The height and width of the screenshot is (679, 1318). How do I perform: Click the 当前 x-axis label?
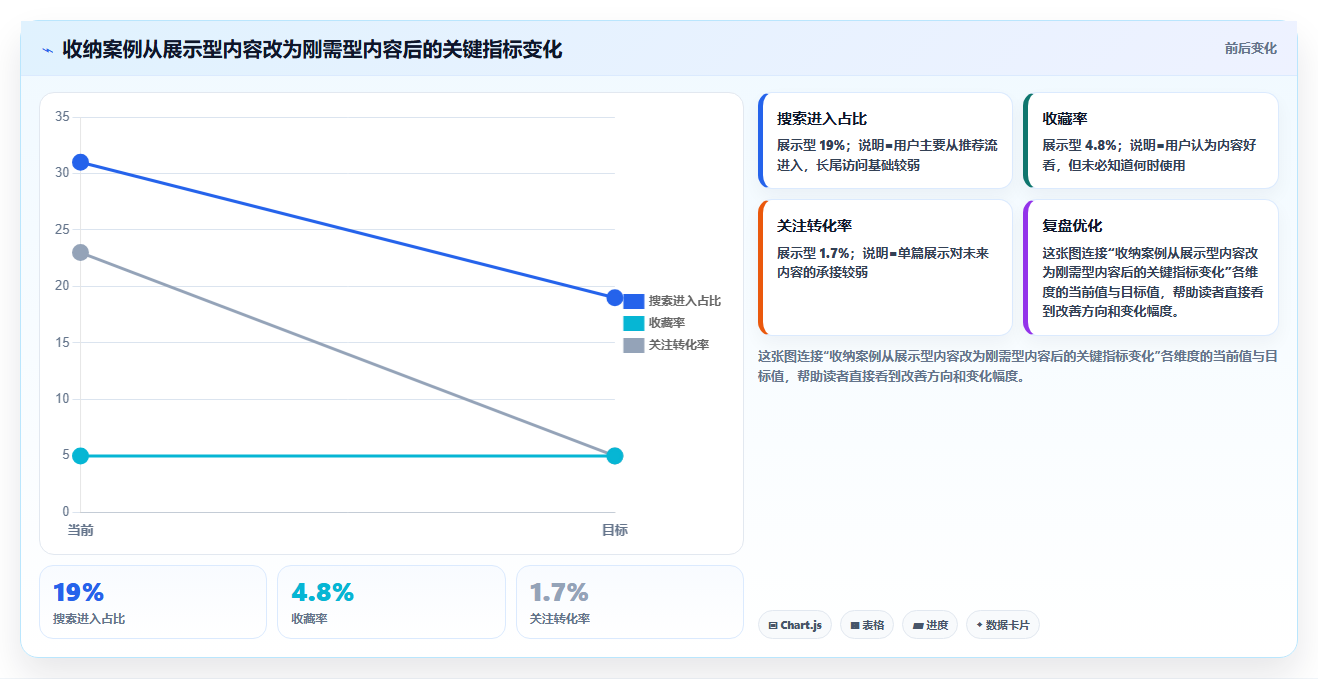pyautogui.click(x=81, y=530)
